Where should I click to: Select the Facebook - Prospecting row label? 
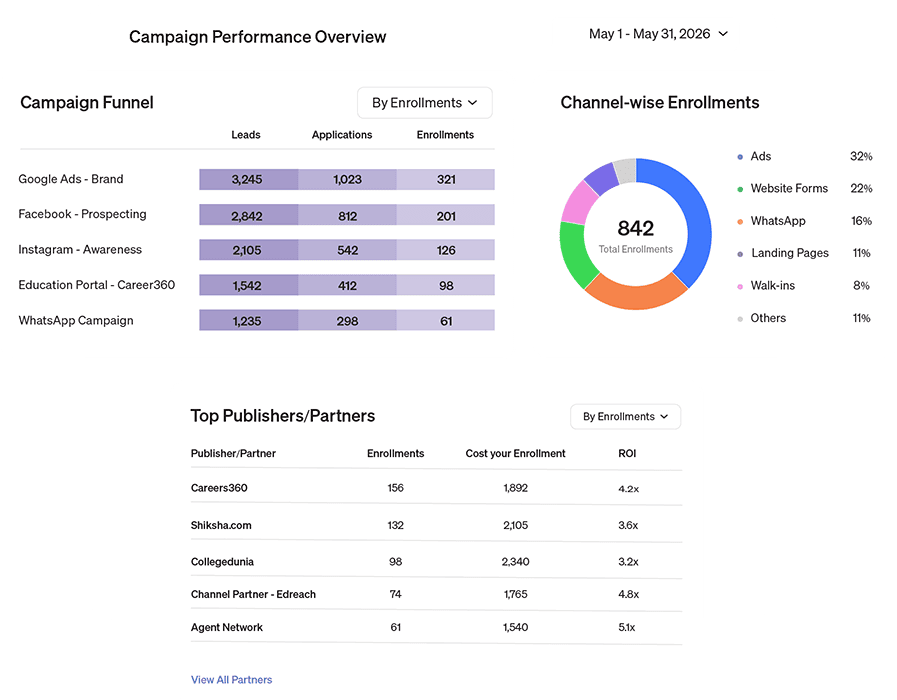(x=82, y=214)
